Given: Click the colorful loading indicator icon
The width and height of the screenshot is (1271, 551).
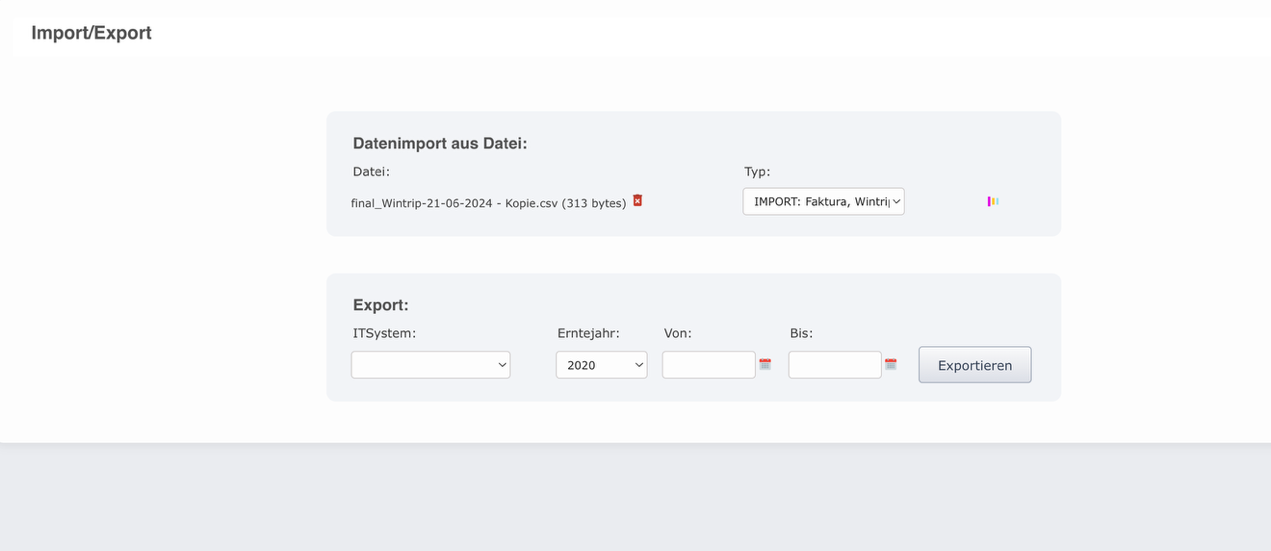Looking at the screenshot, I should pos(993,202).
